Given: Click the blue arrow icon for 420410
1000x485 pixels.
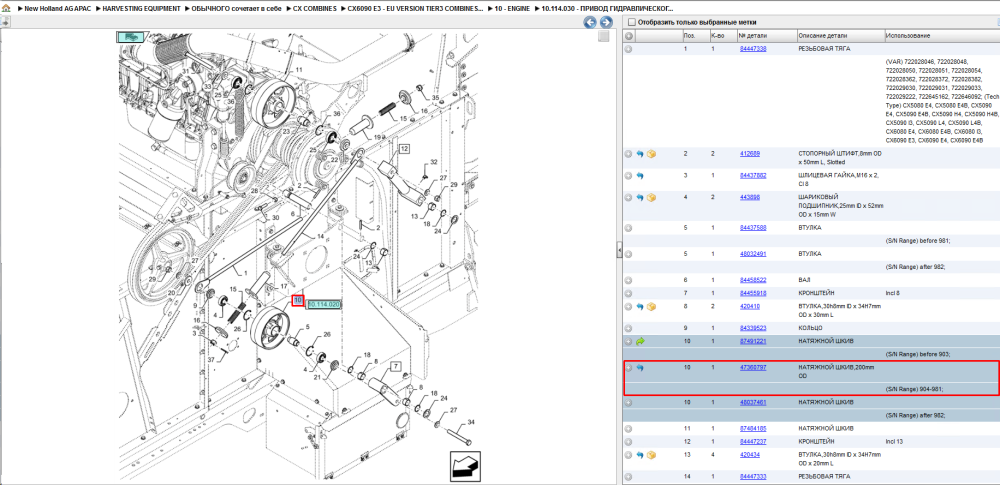Looking at the screenshot, I should point(640,306).
